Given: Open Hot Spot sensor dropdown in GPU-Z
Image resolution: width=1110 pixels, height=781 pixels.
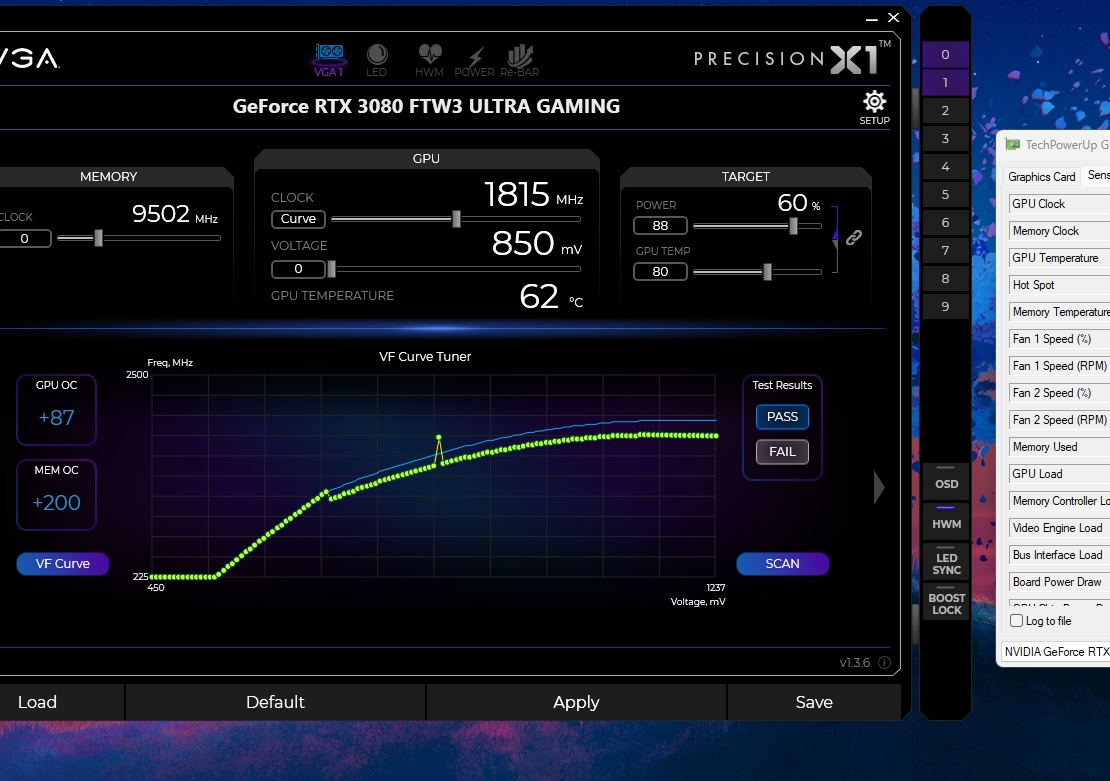Looking at the screenshot, I should [1059, 285].
